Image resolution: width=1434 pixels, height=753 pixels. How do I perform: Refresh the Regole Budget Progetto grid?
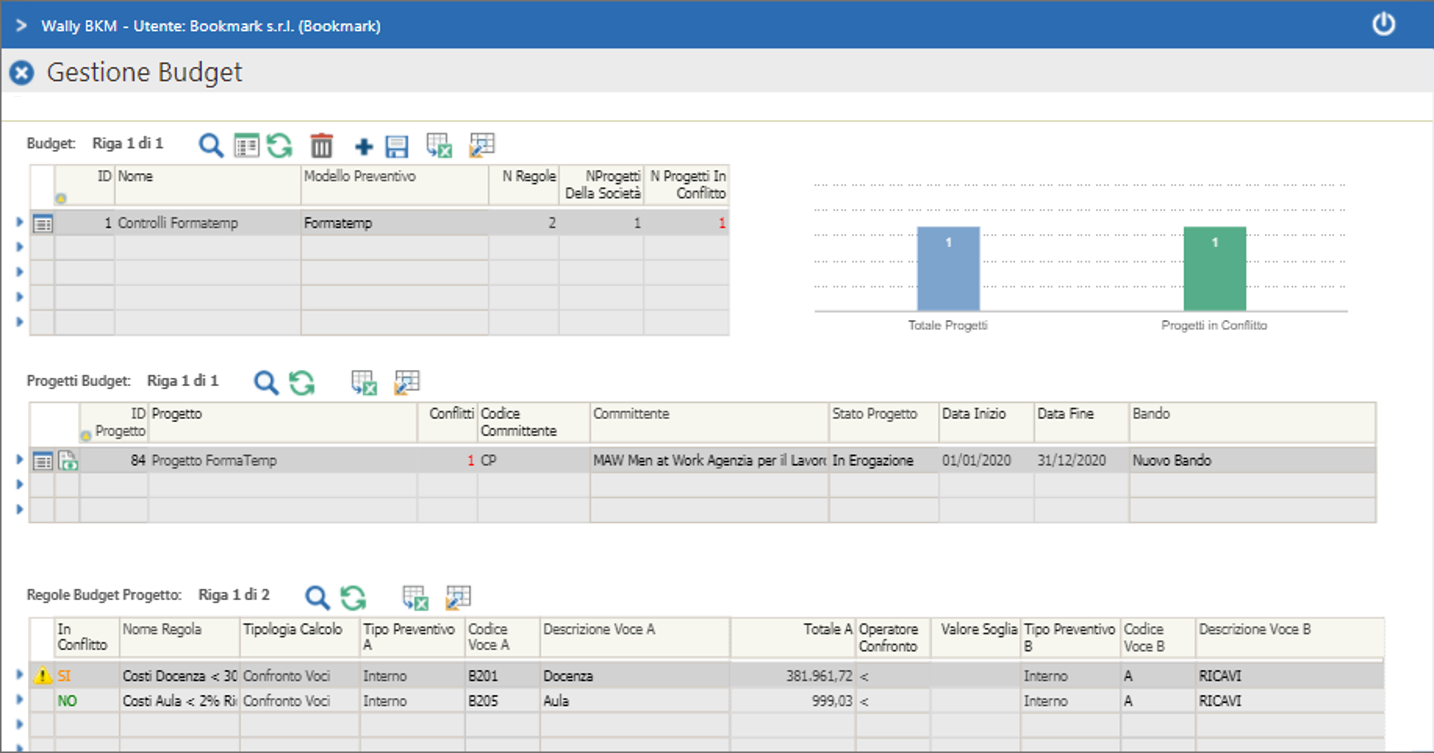[353, 598]
